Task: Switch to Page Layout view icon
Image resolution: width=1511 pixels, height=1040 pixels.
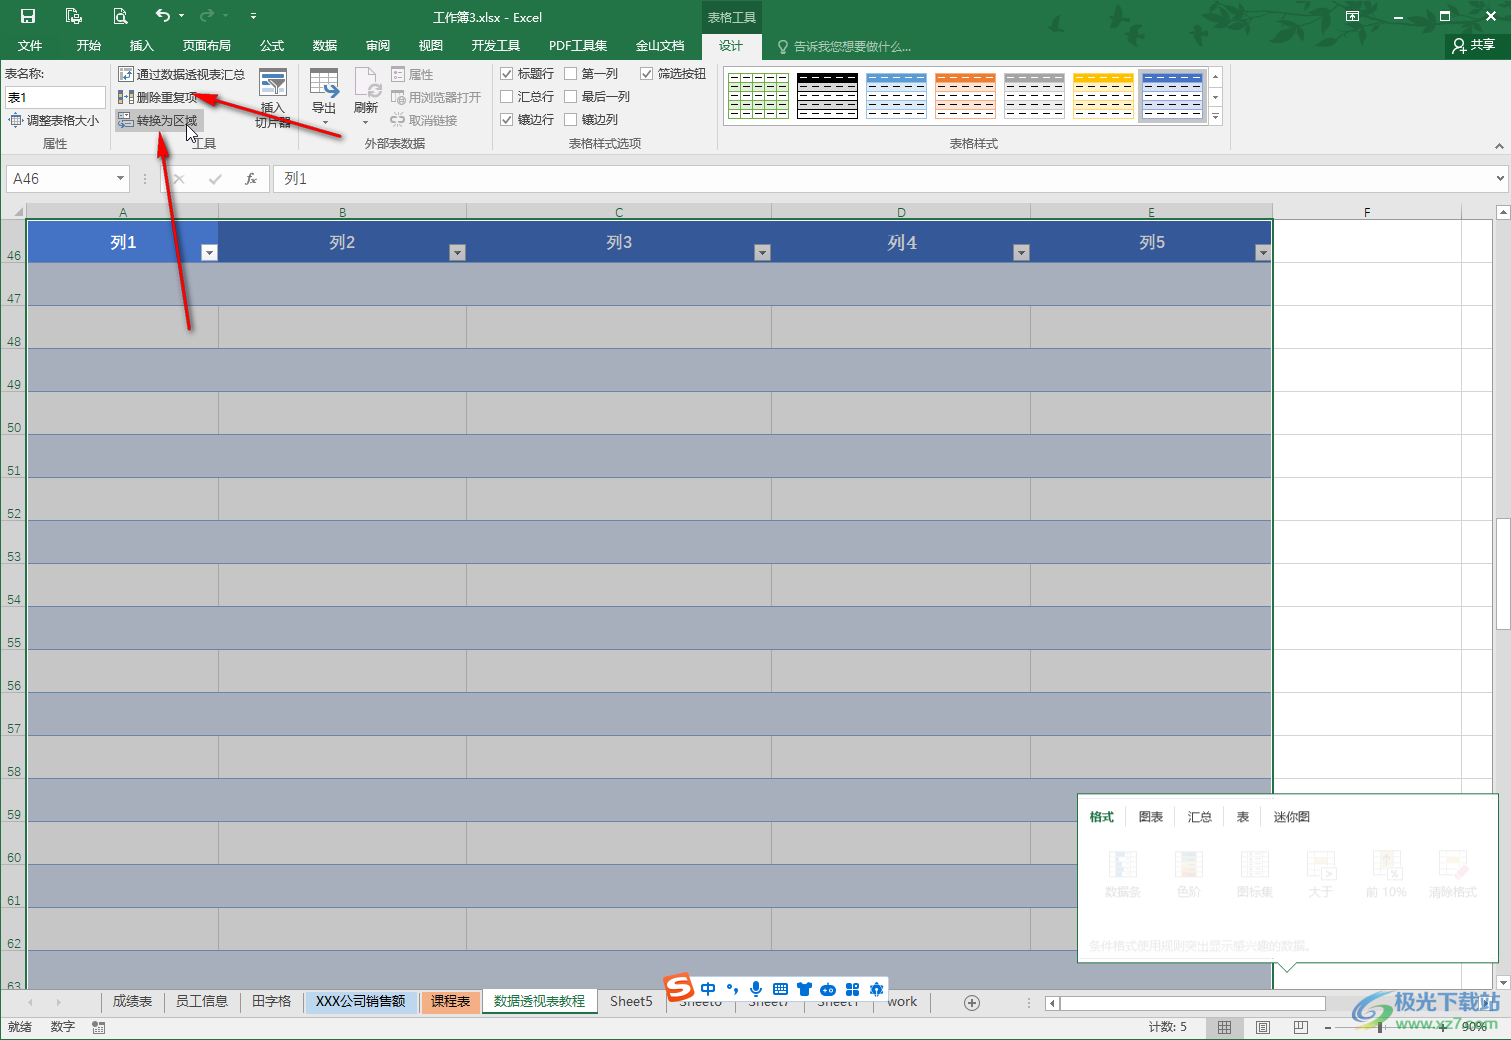Action: (1263, 1027)
